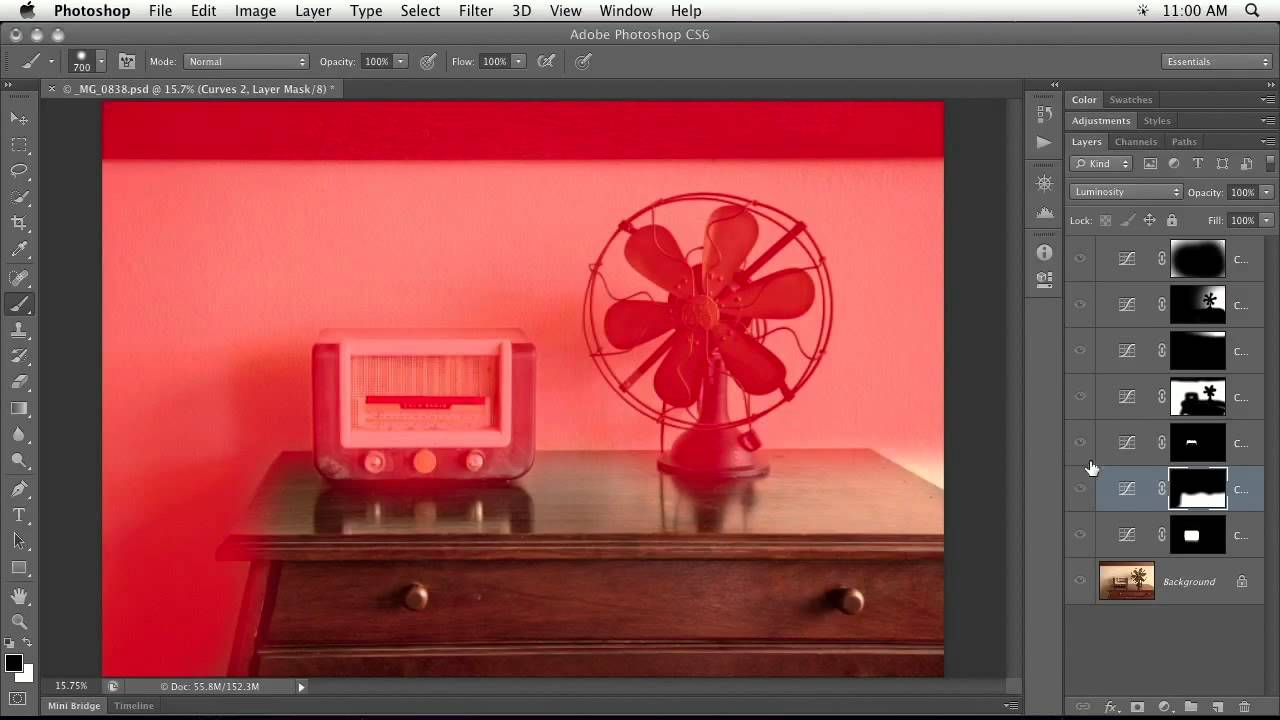Image resolution: width=1280 pixels, height=720 pixels.
Task: Open the Layers panel flyout menu
Action: tap(1268, 141)
